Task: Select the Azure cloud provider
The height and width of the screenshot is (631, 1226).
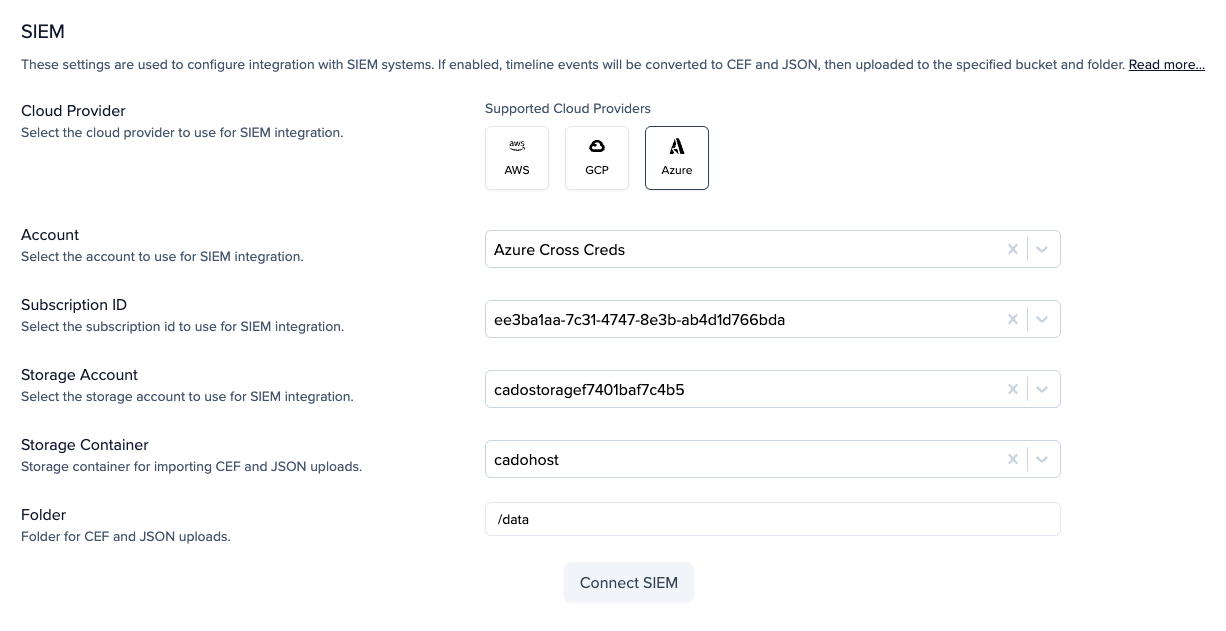Action: [x=677, y=158]
